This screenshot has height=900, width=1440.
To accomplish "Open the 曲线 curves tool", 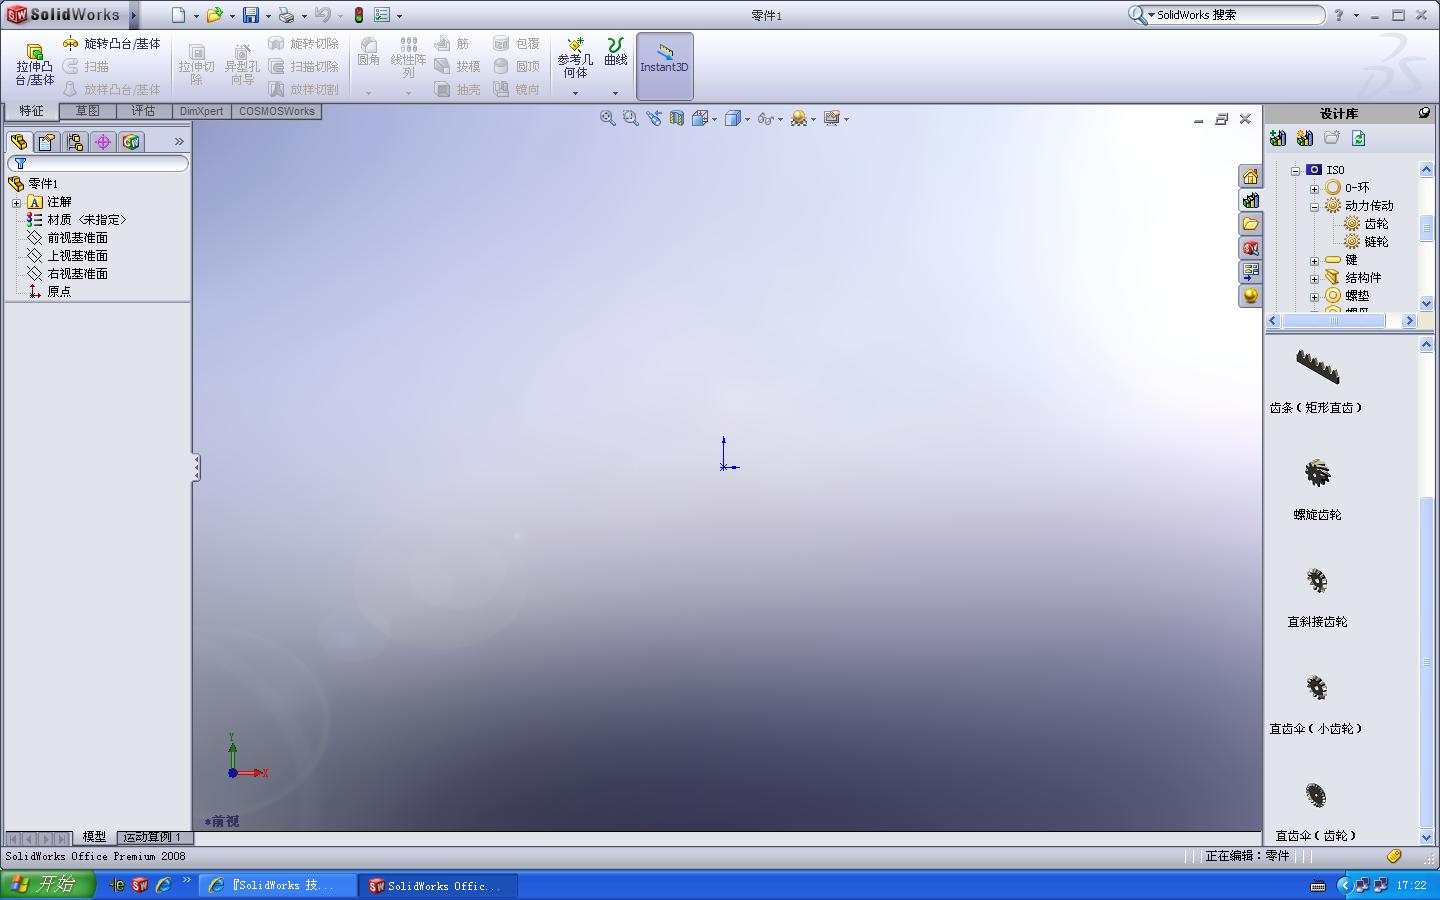I will tap(616, 53).
